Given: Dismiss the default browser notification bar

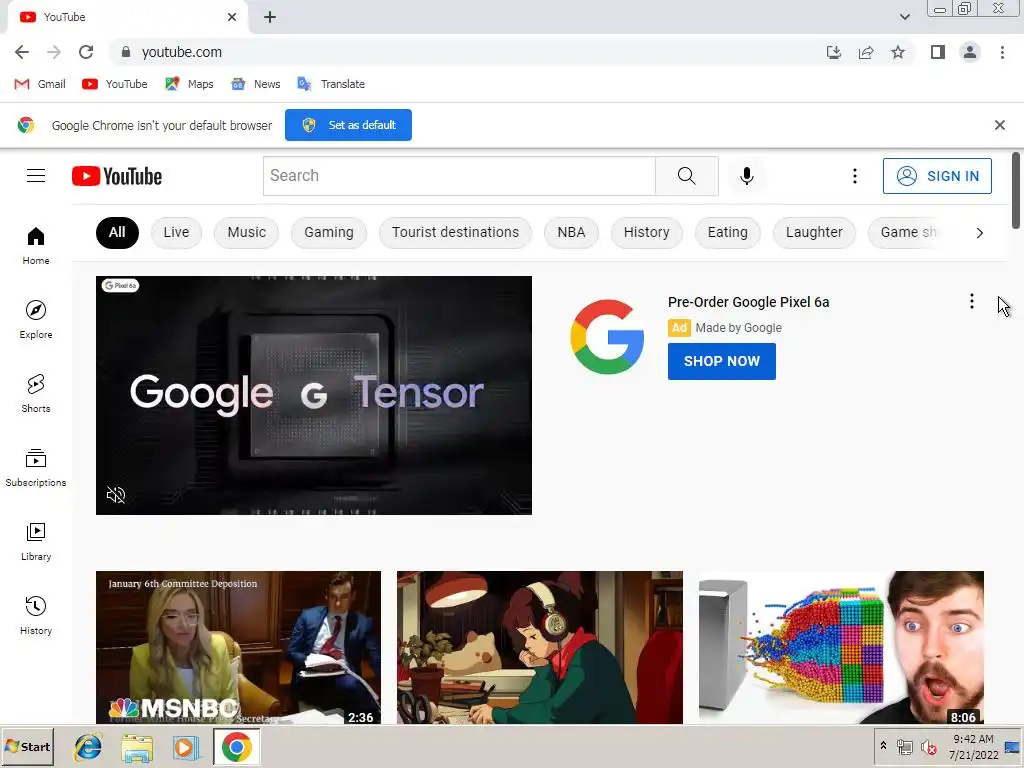Looking at the screenshot, I should click(x=999, y=125).
